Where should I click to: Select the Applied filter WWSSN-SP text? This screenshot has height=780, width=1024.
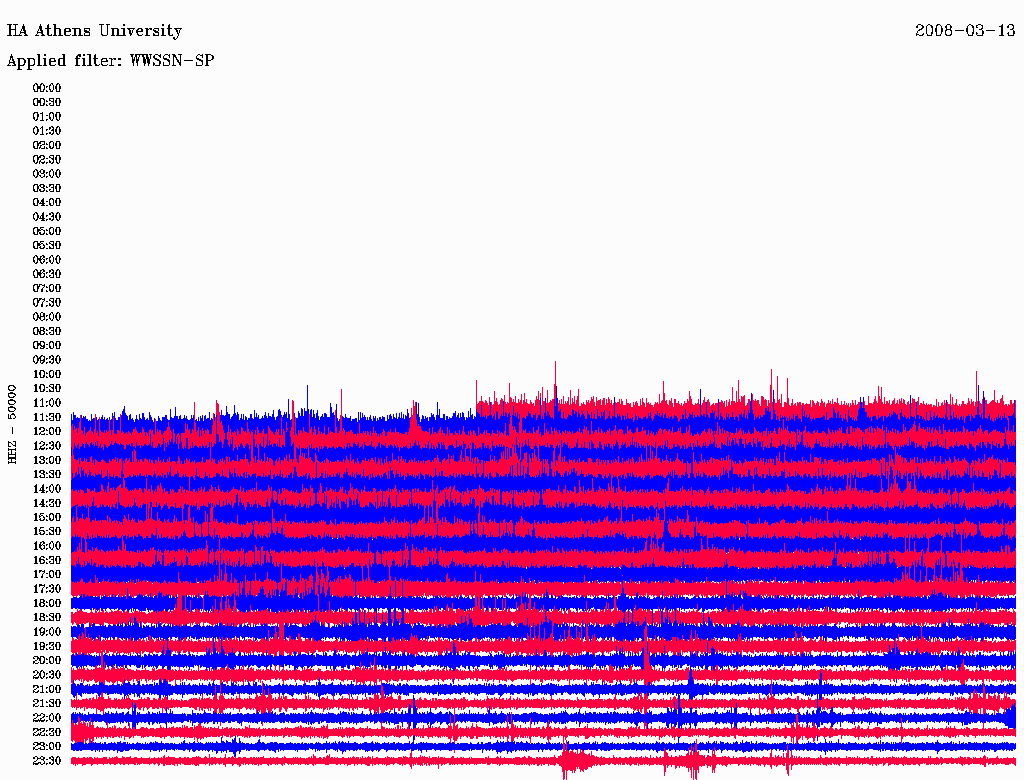[110, 61]
